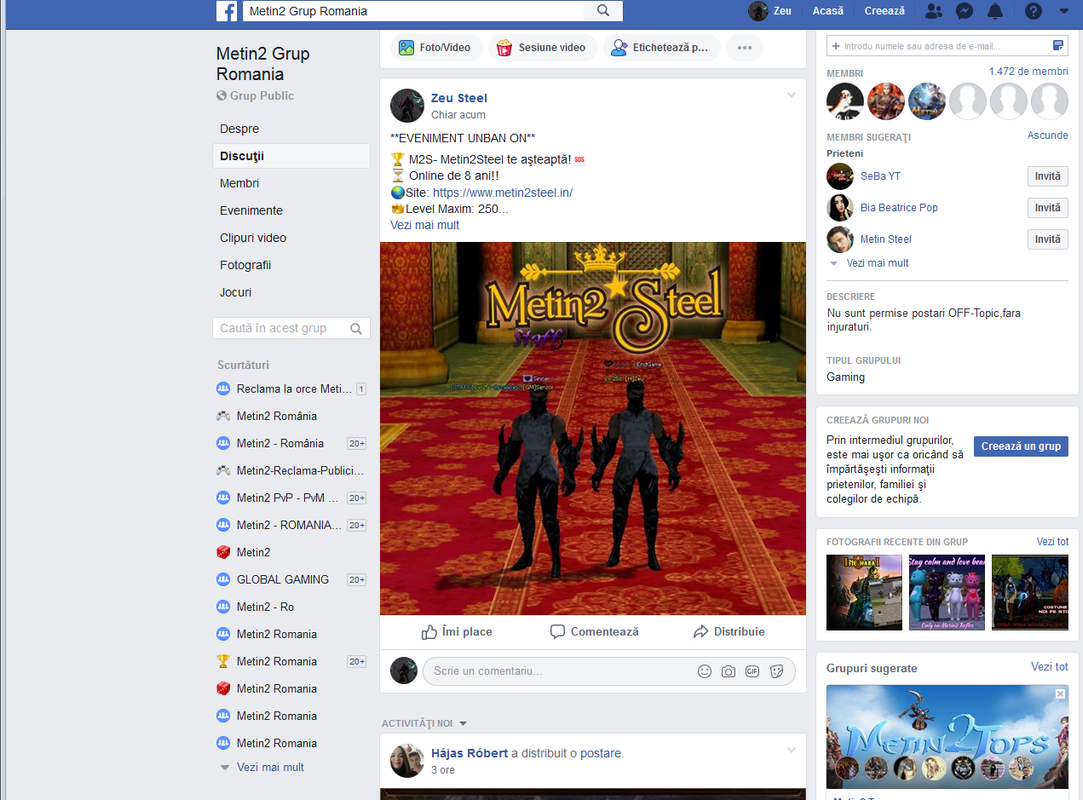Open Metin2-Reclama-Publici... shortcut
The height and width of the screenshot is (800, 1083).
(x=291, y=470)
